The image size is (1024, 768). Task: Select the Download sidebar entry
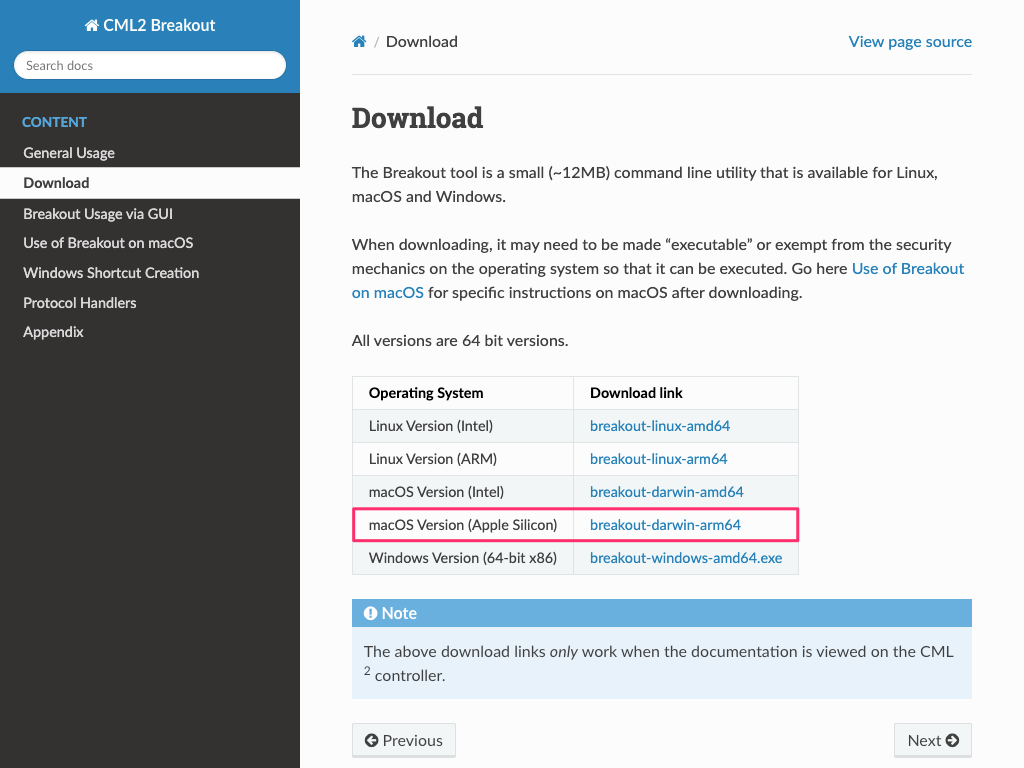150,183
